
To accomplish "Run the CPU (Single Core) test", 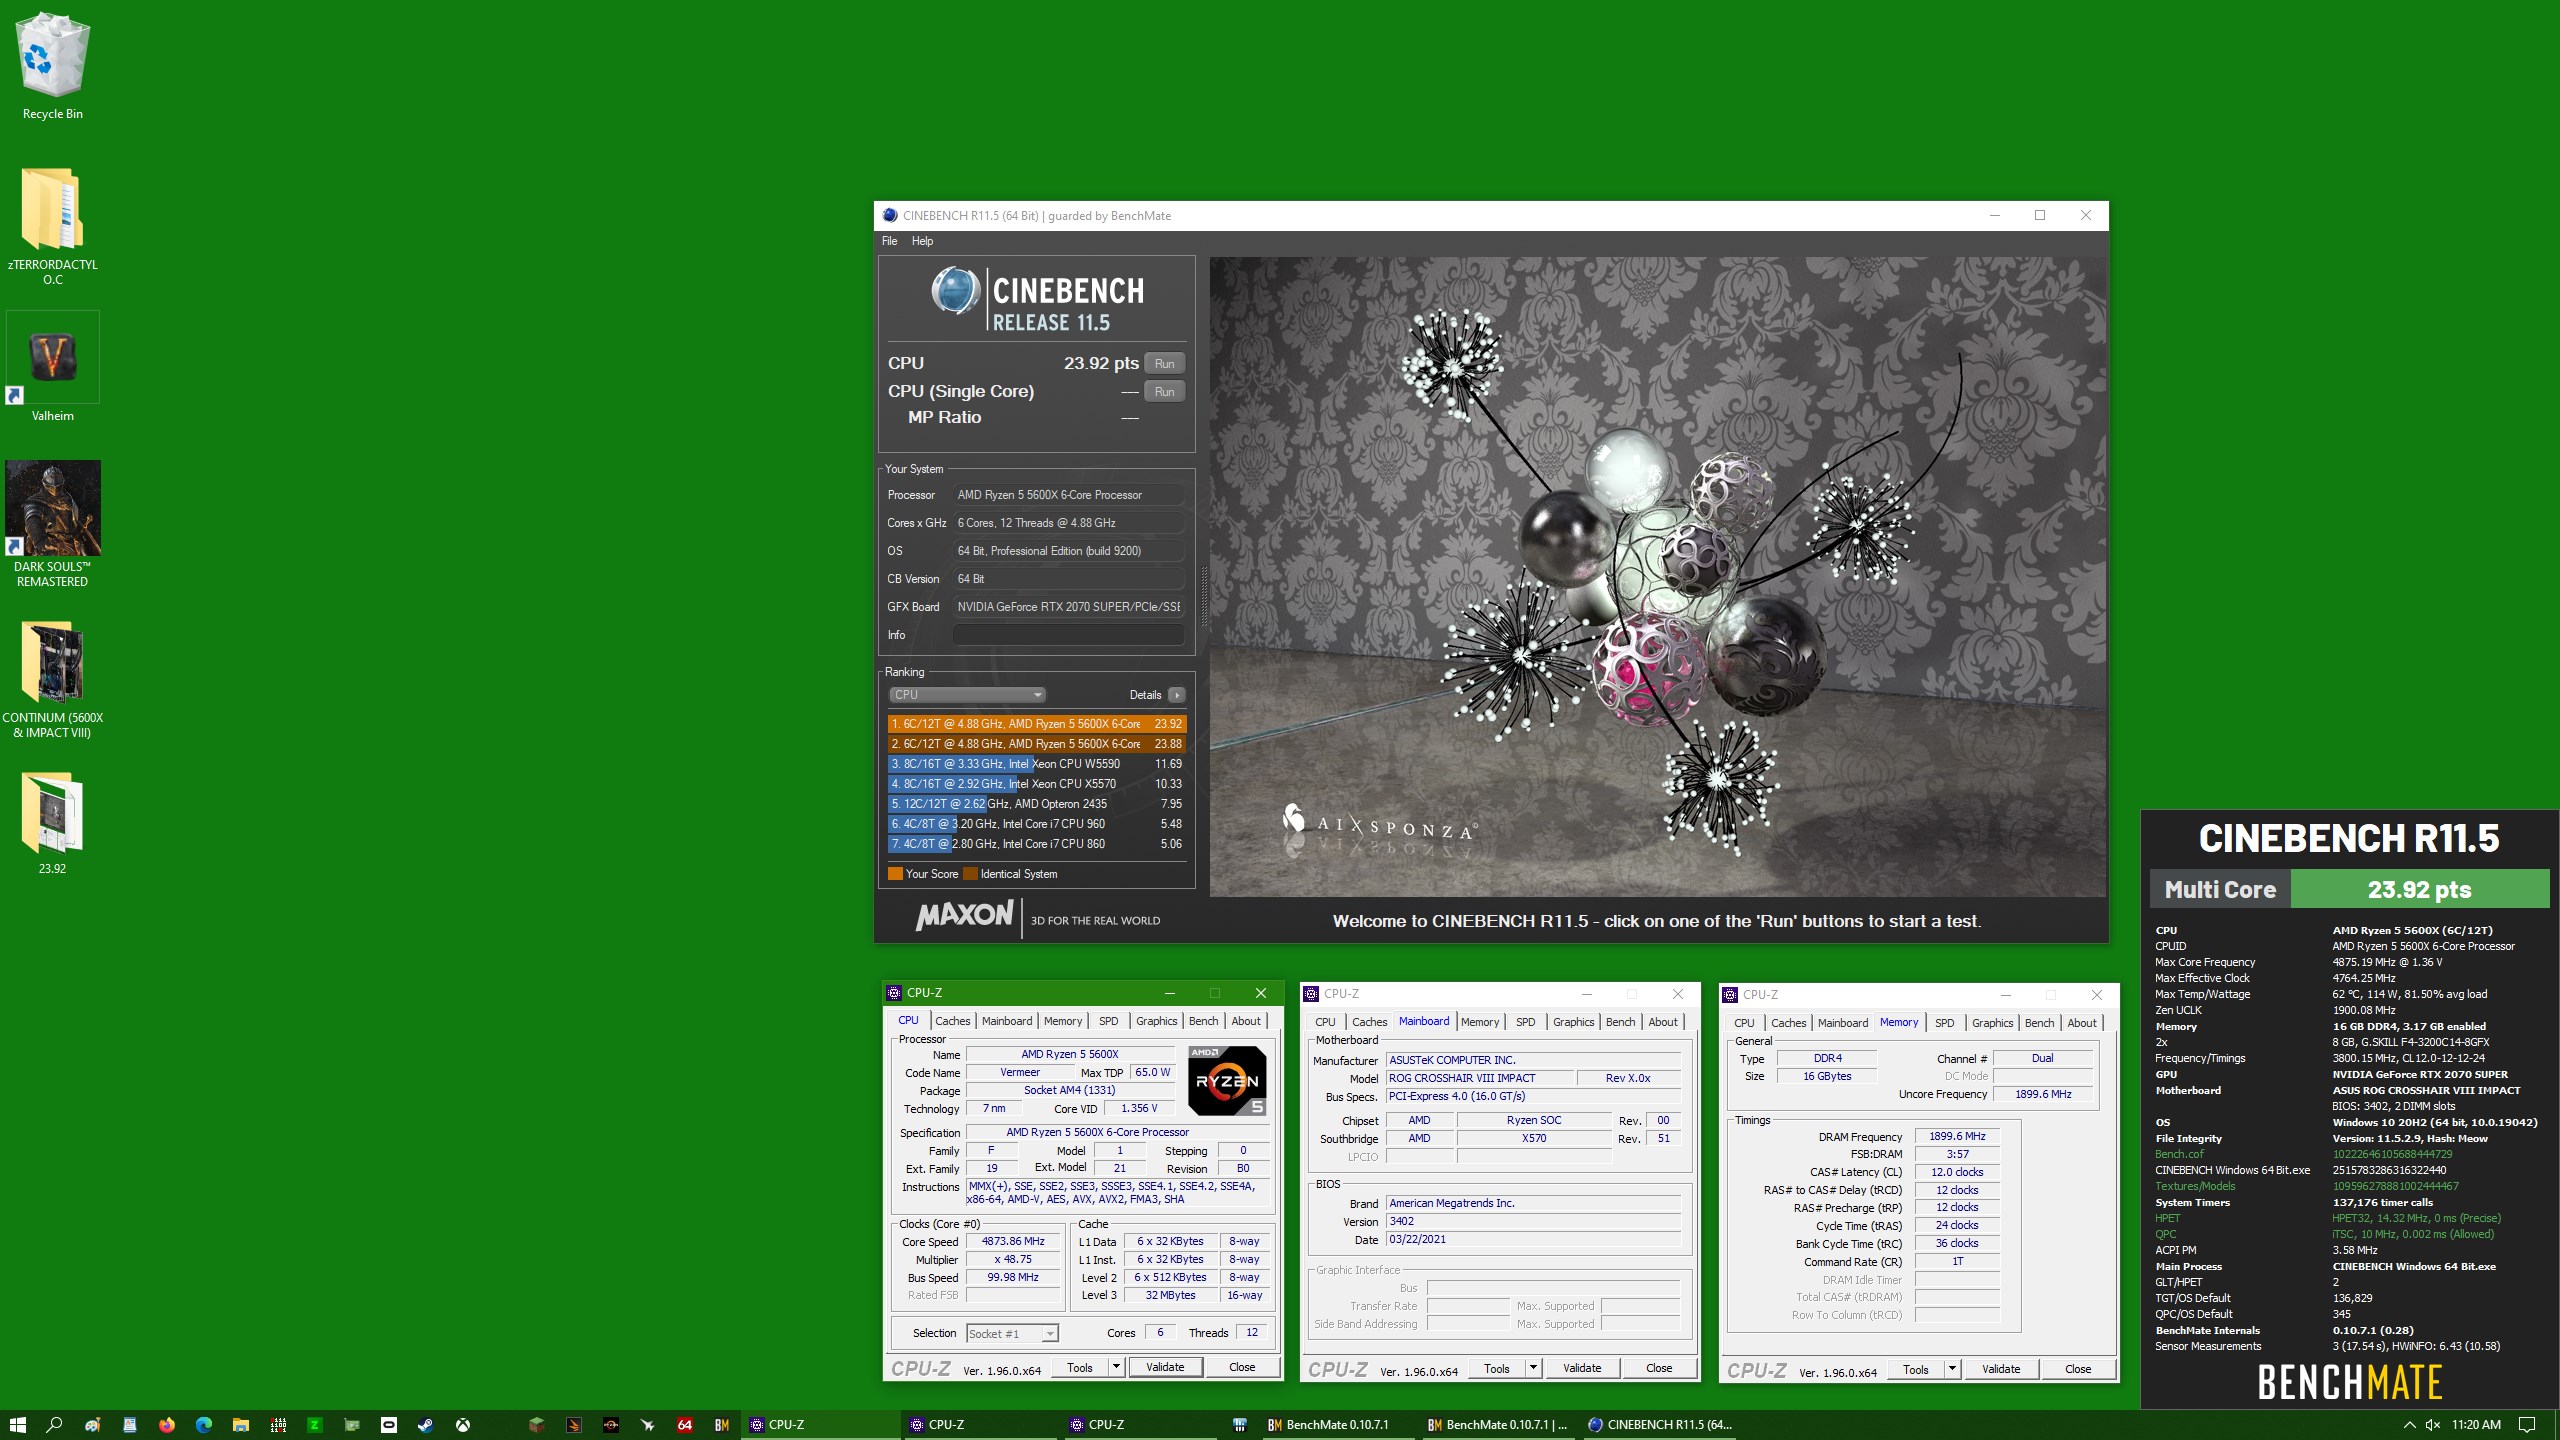I will 1164,391.
